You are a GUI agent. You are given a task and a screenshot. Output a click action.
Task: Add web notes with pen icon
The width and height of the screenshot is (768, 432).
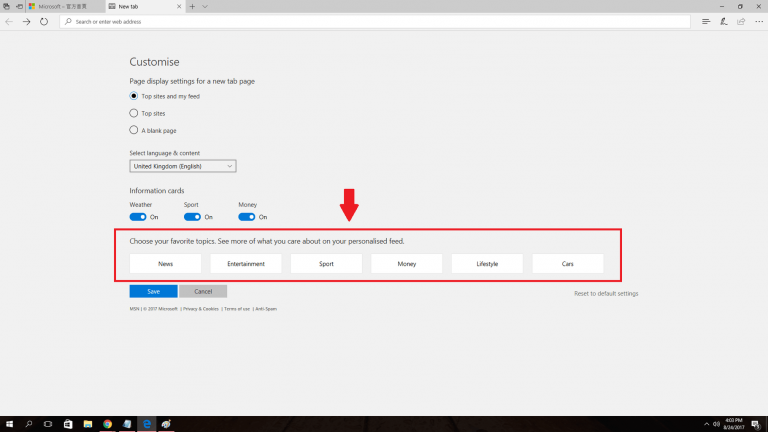tap(723, 22)
